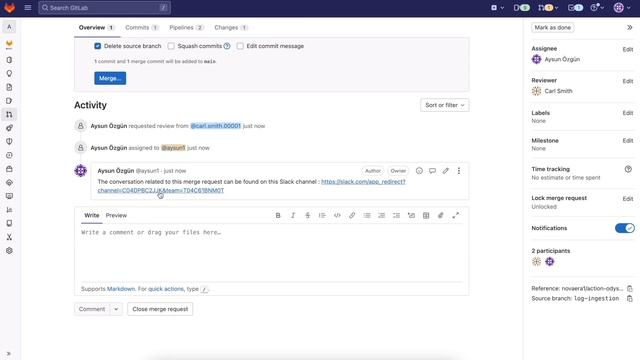Insert a collapsible section
Screen dimensions: 640x360
(411, 216)
